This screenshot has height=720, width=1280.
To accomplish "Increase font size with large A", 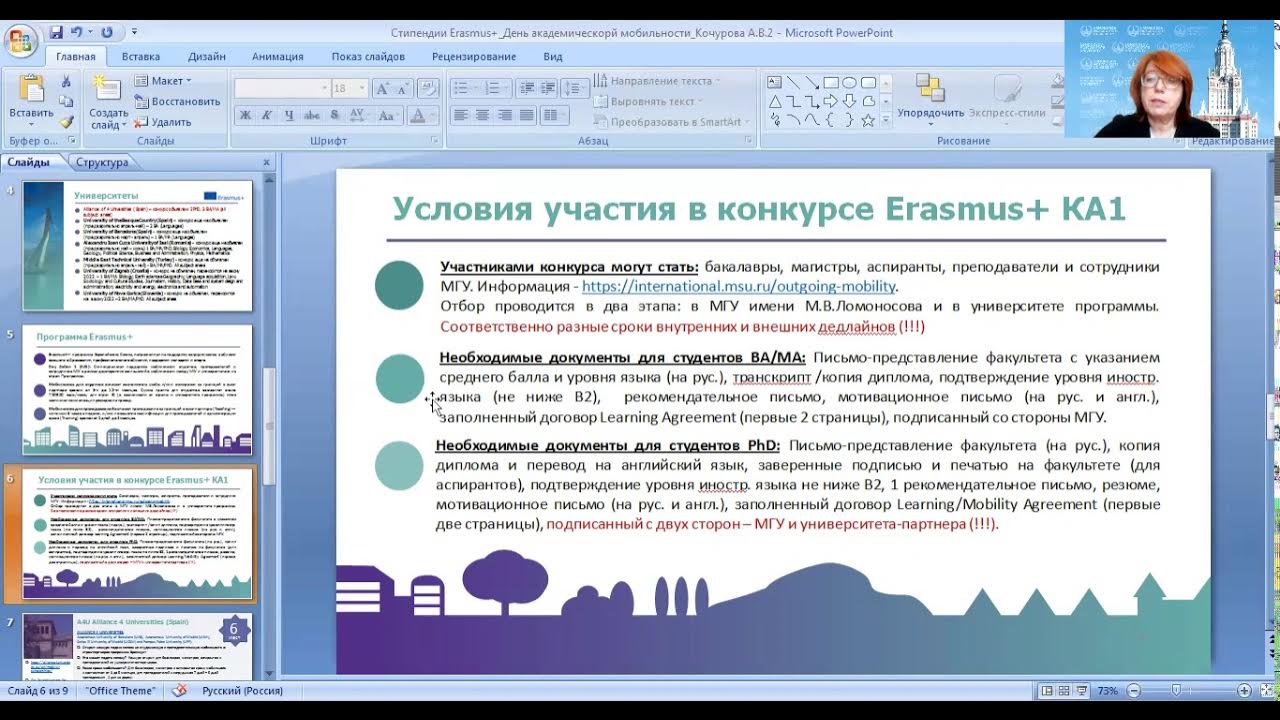I will click(x=383, y=89).
